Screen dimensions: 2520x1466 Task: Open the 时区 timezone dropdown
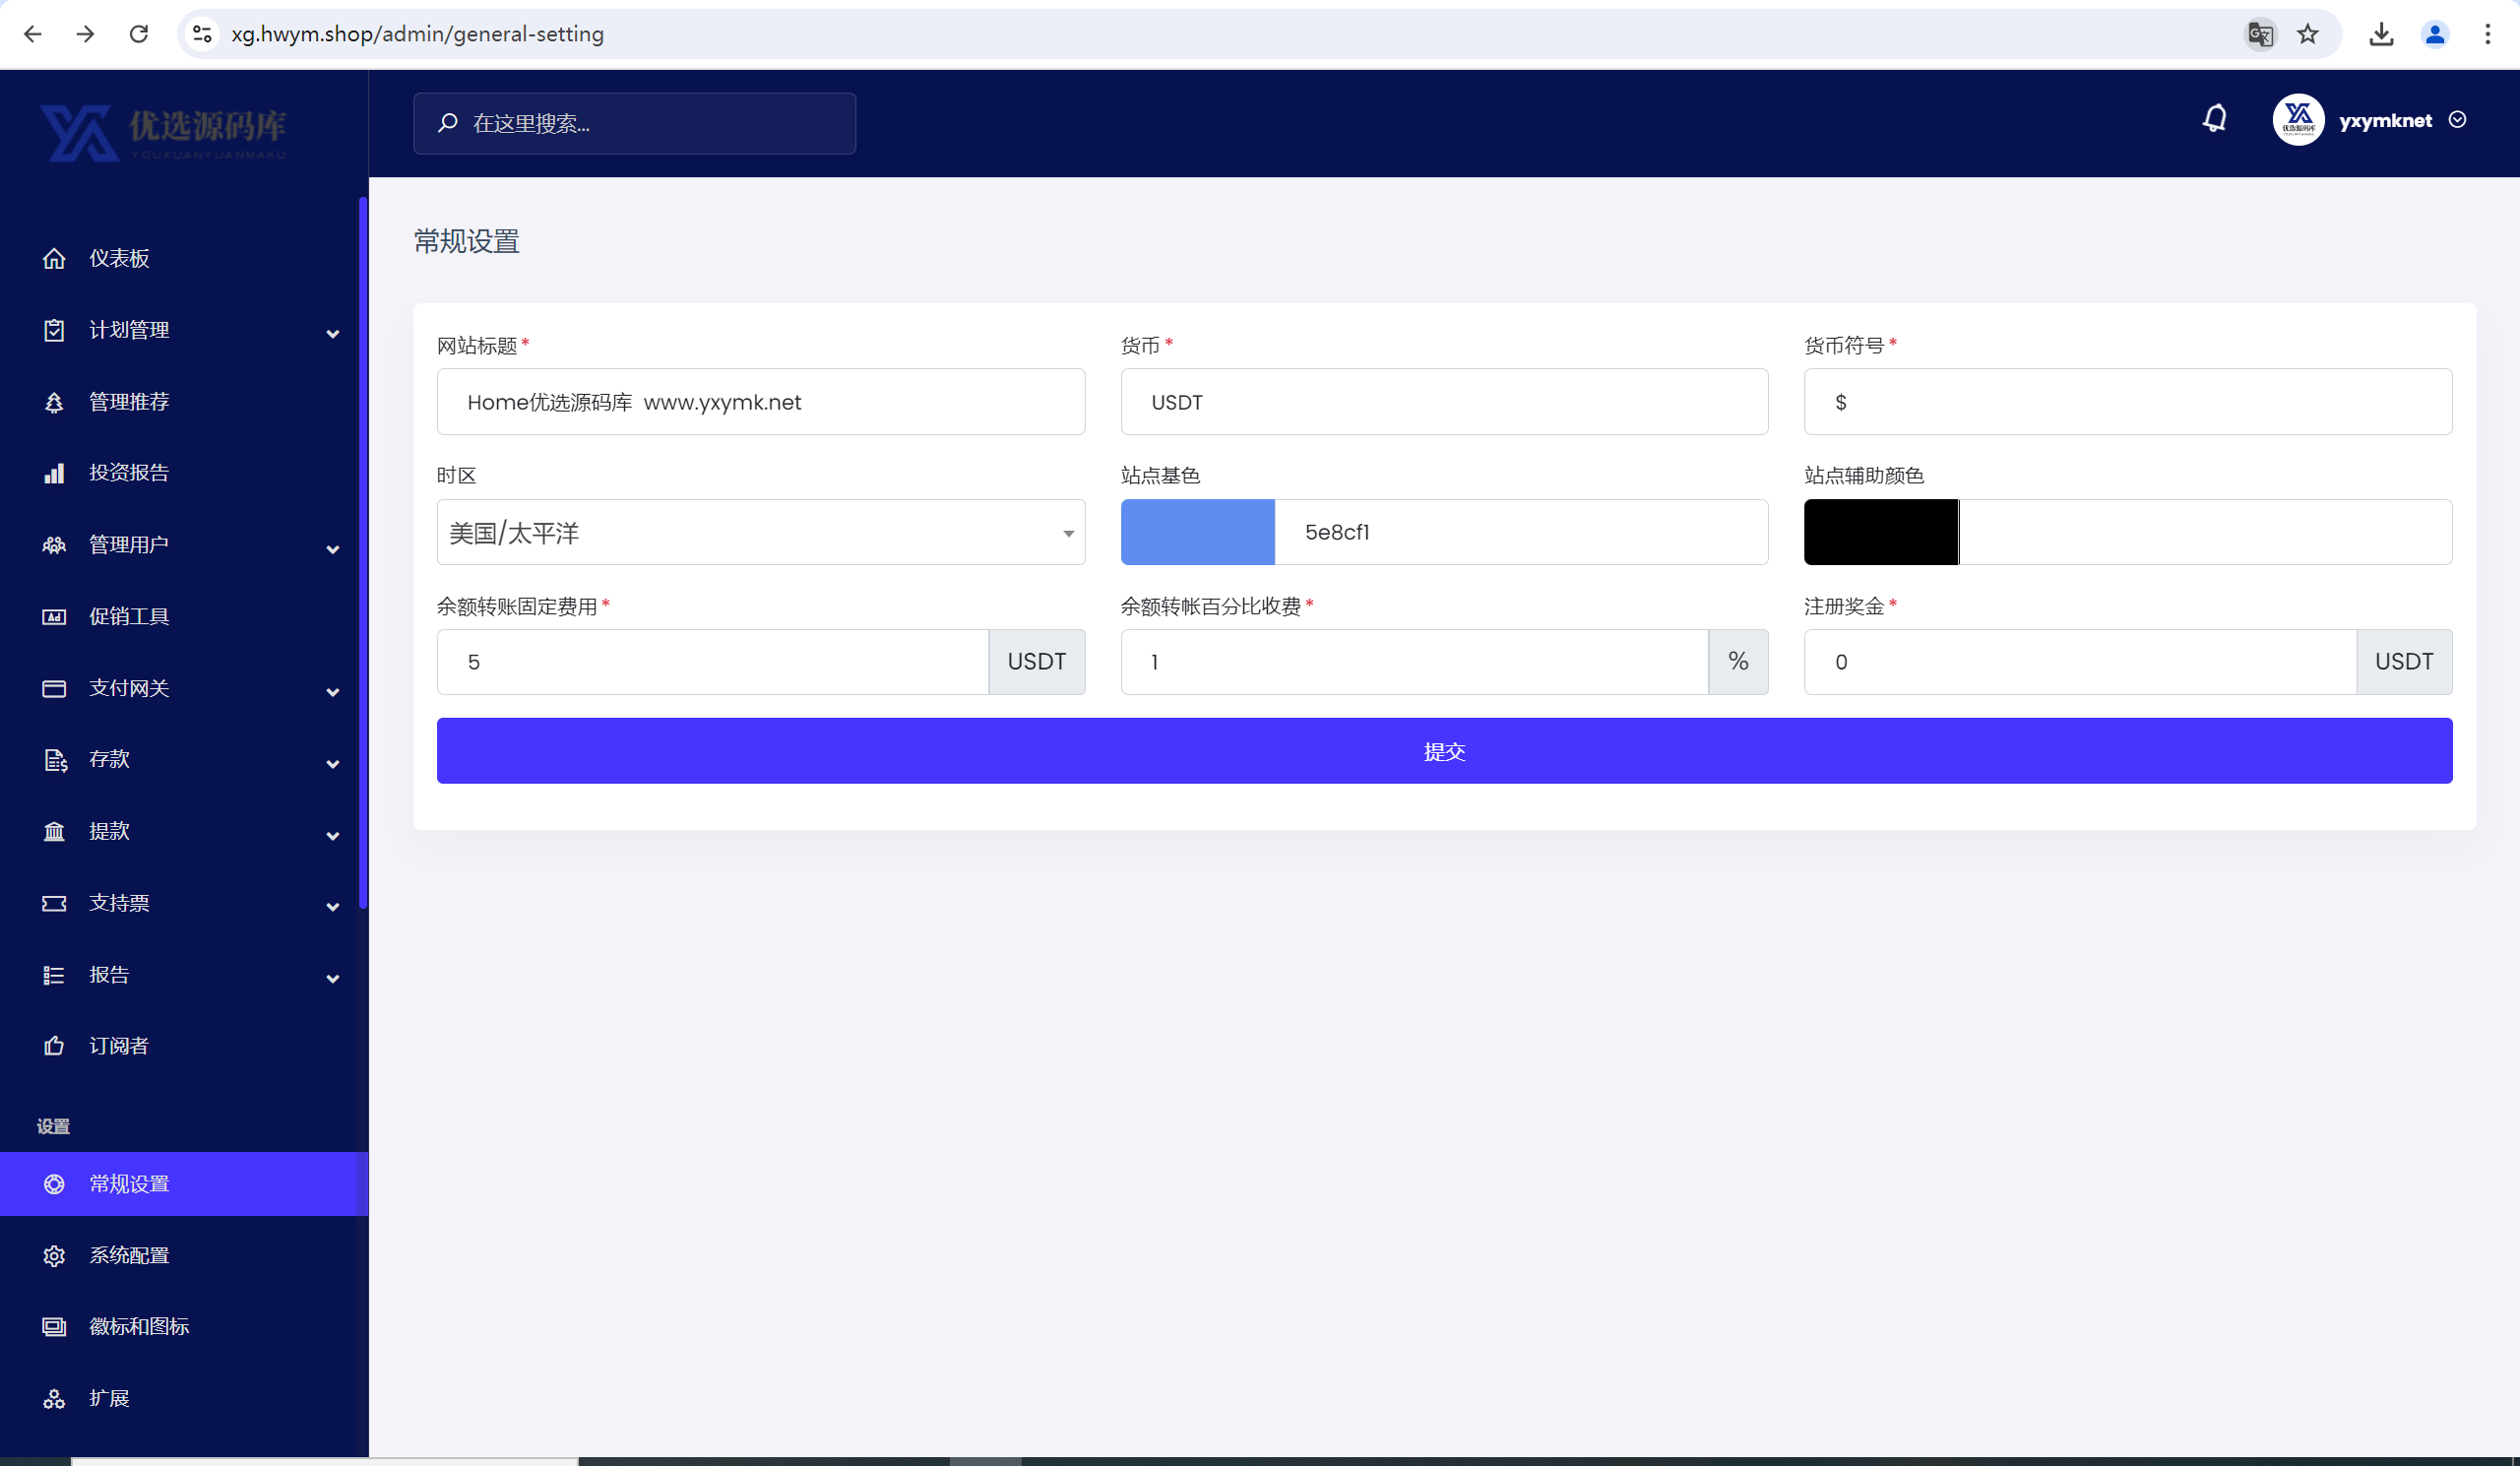pyautogui.click(x=761, y=532)
